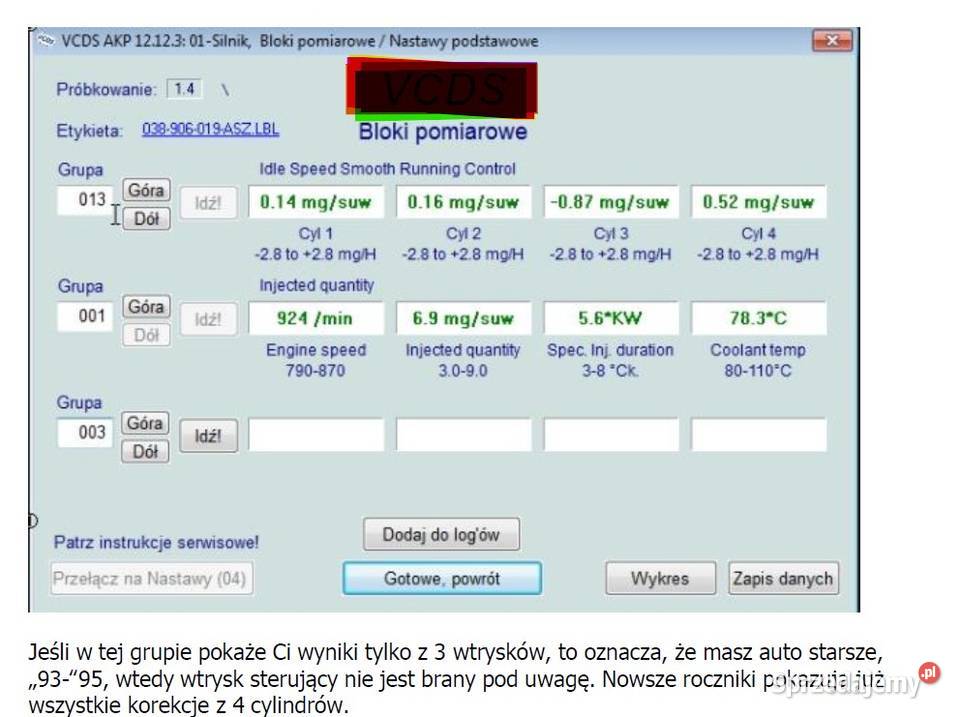Click Dodaj do log'ów
This screenshot has height=717, width=960.
(440, 533)
